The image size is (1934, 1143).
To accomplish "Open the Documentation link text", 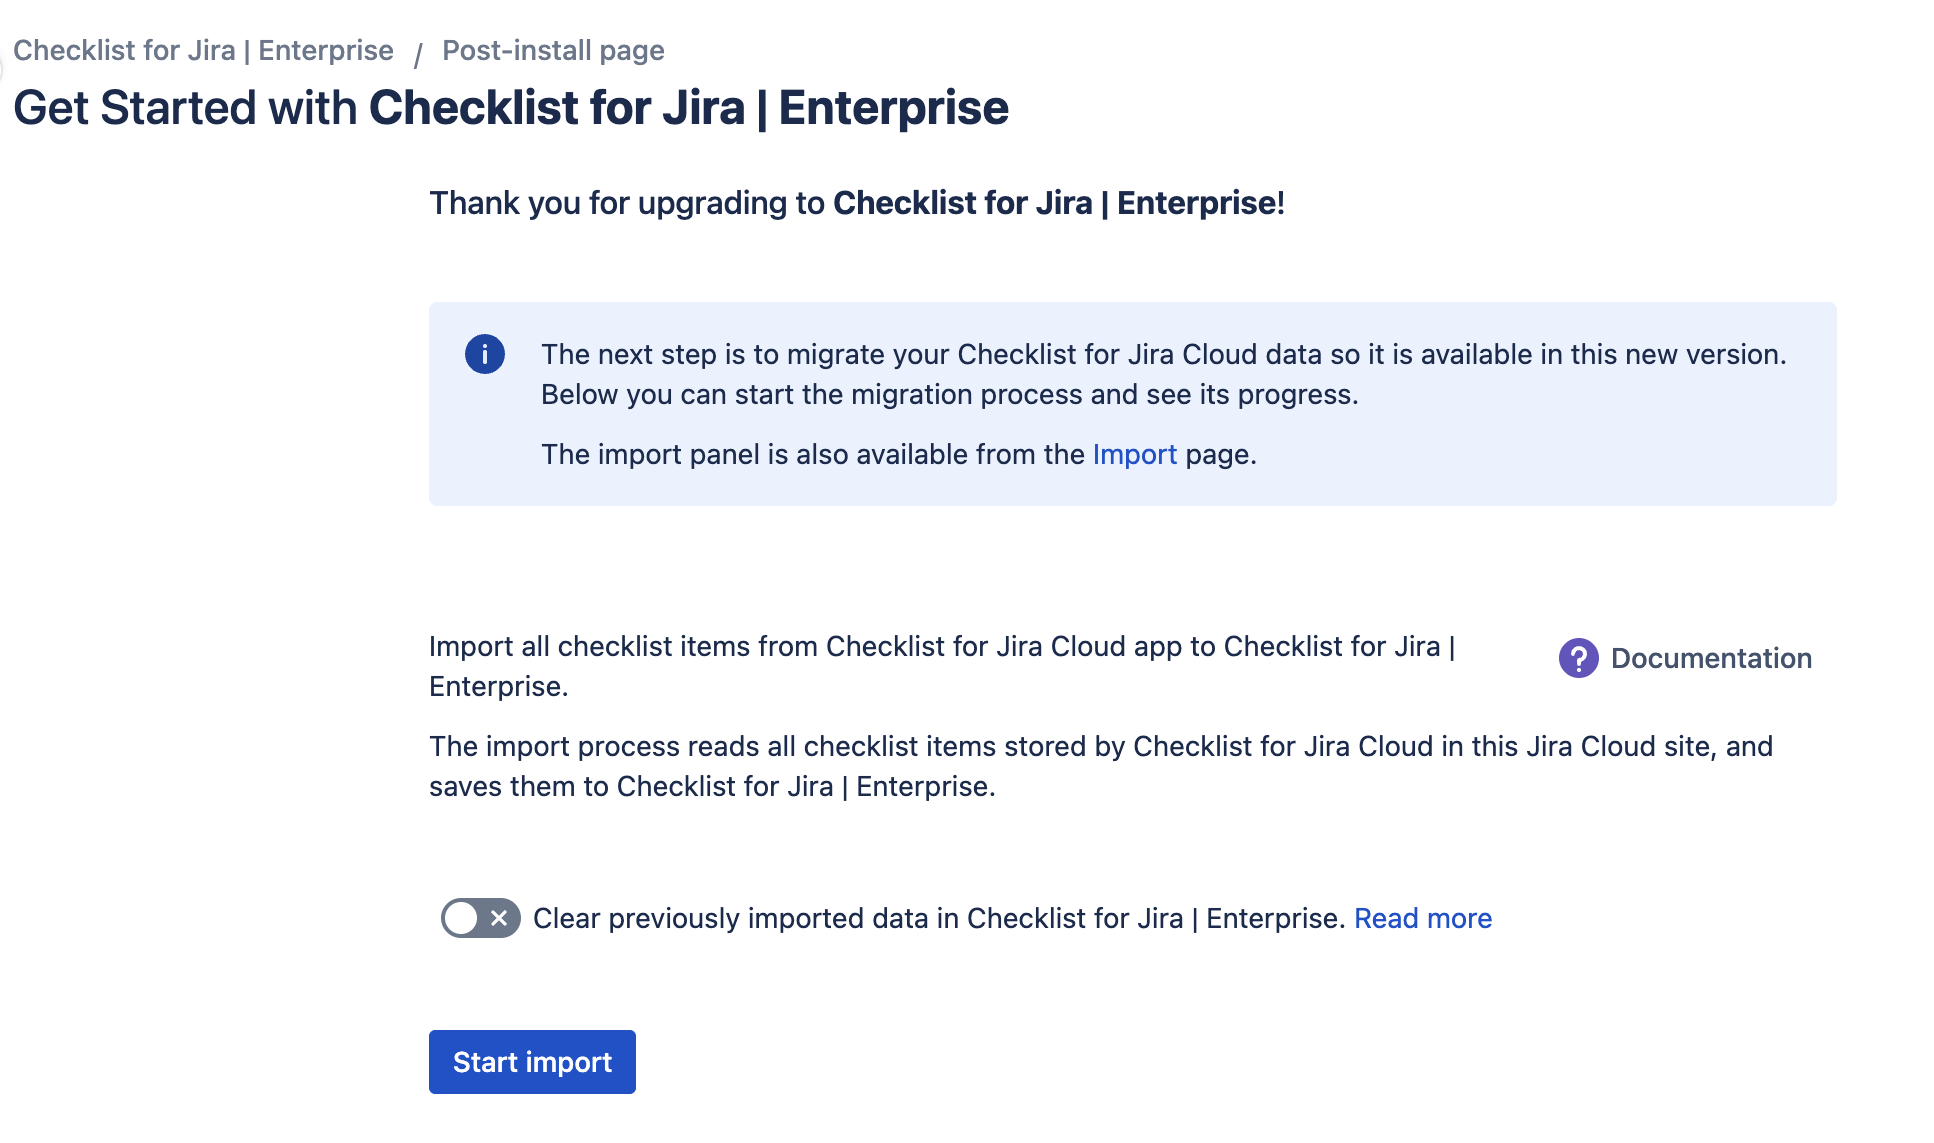I will tap(1711, 658).
